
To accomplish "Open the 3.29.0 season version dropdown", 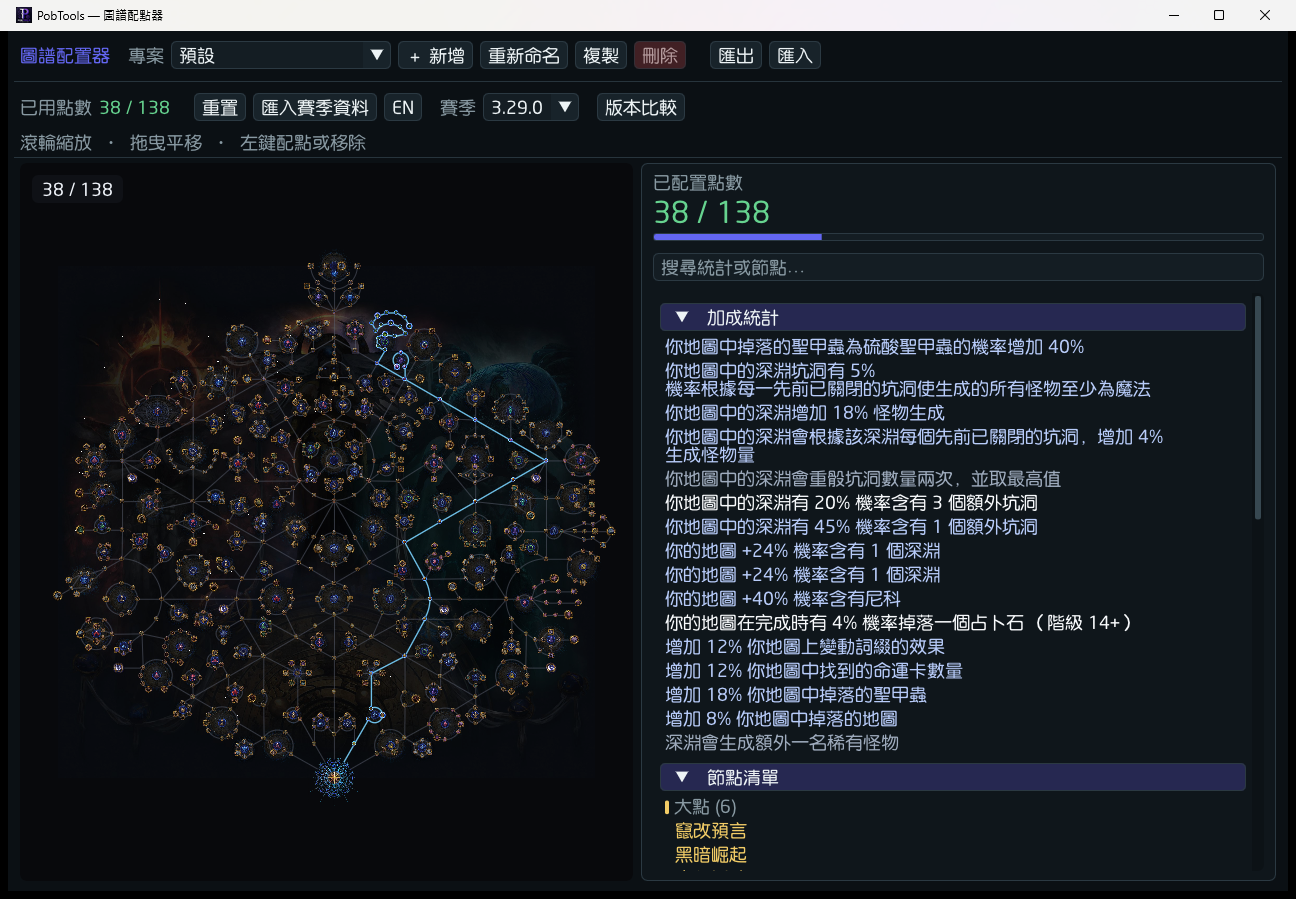I will 531,108.
